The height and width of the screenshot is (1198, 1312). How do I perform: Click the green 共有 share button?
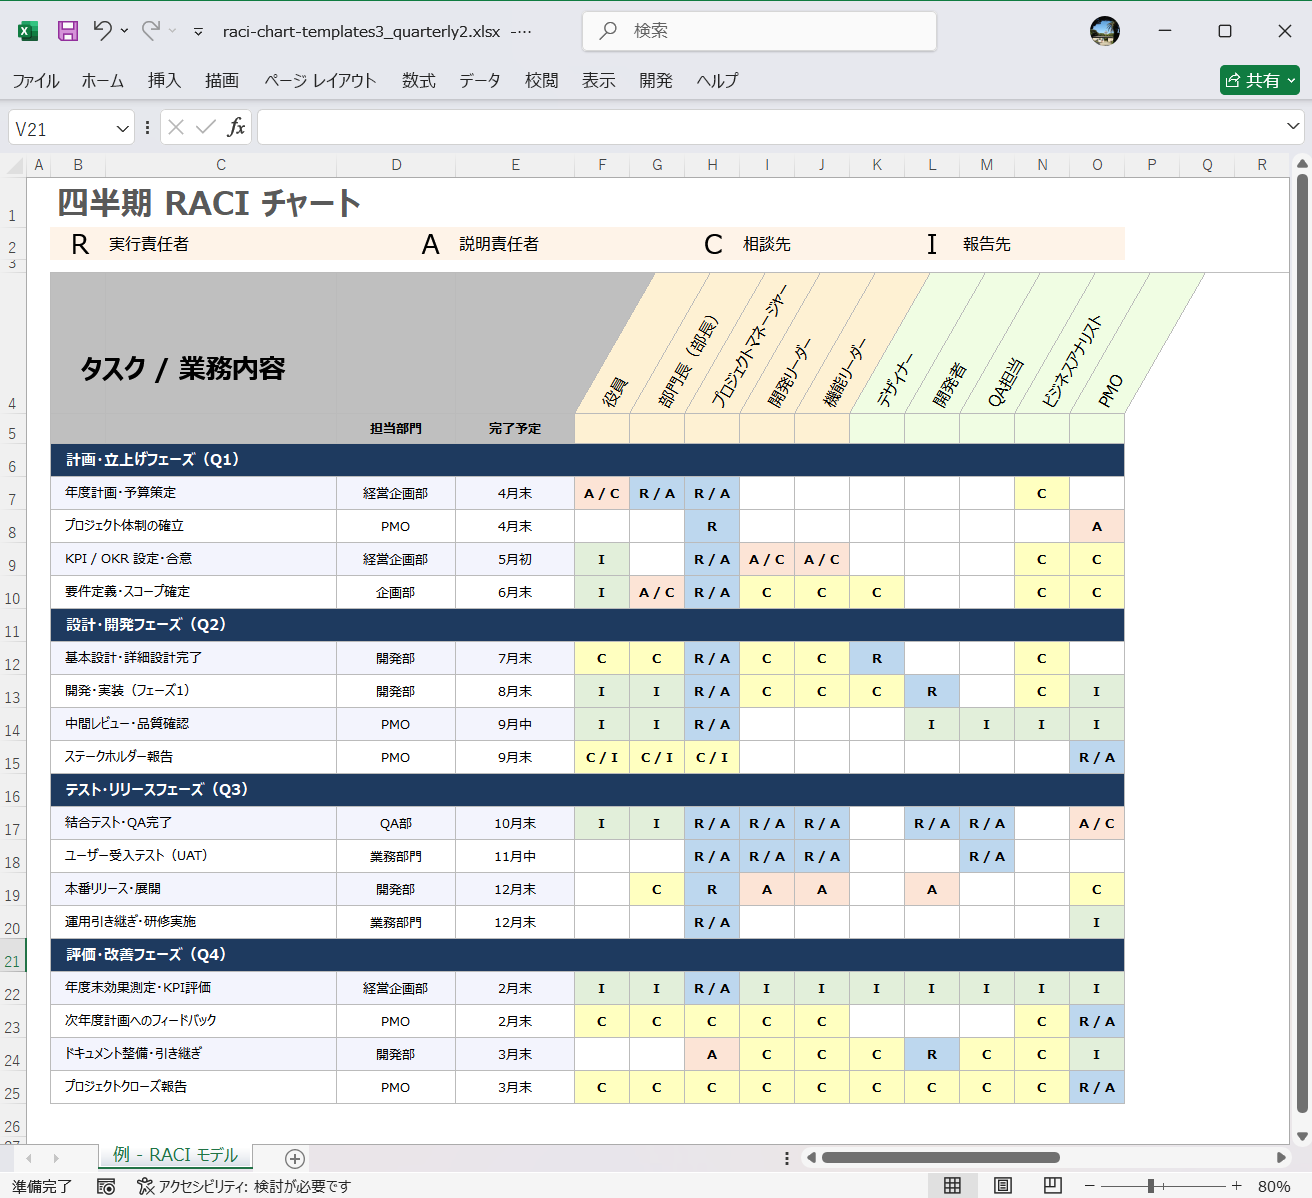[1259, 80]
